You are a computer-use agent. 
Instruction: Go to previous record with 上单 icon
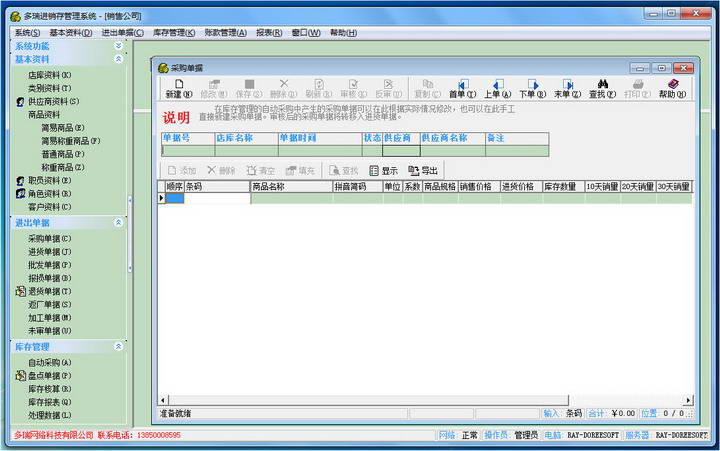498,85
